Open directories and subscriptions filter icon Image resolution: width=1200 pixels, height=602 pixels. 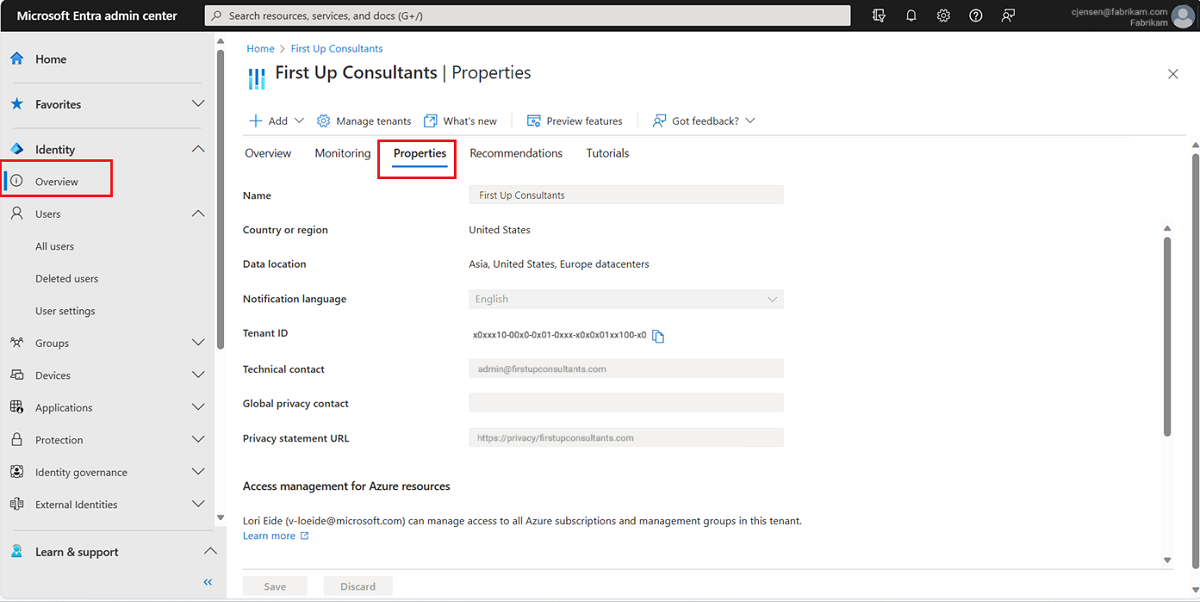point(878,15)
